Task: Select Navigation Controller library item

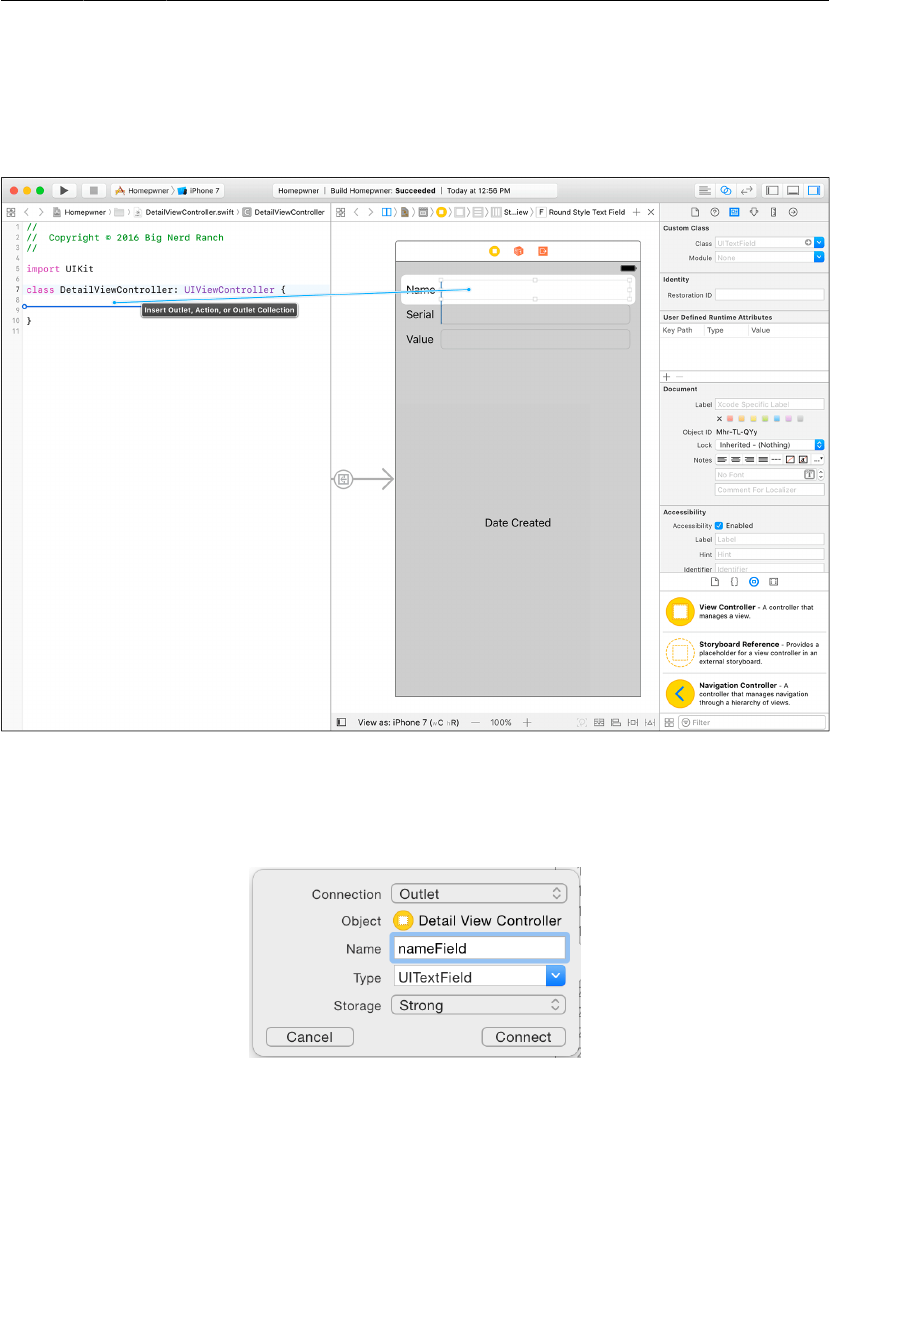Action: tap(743, 693)
